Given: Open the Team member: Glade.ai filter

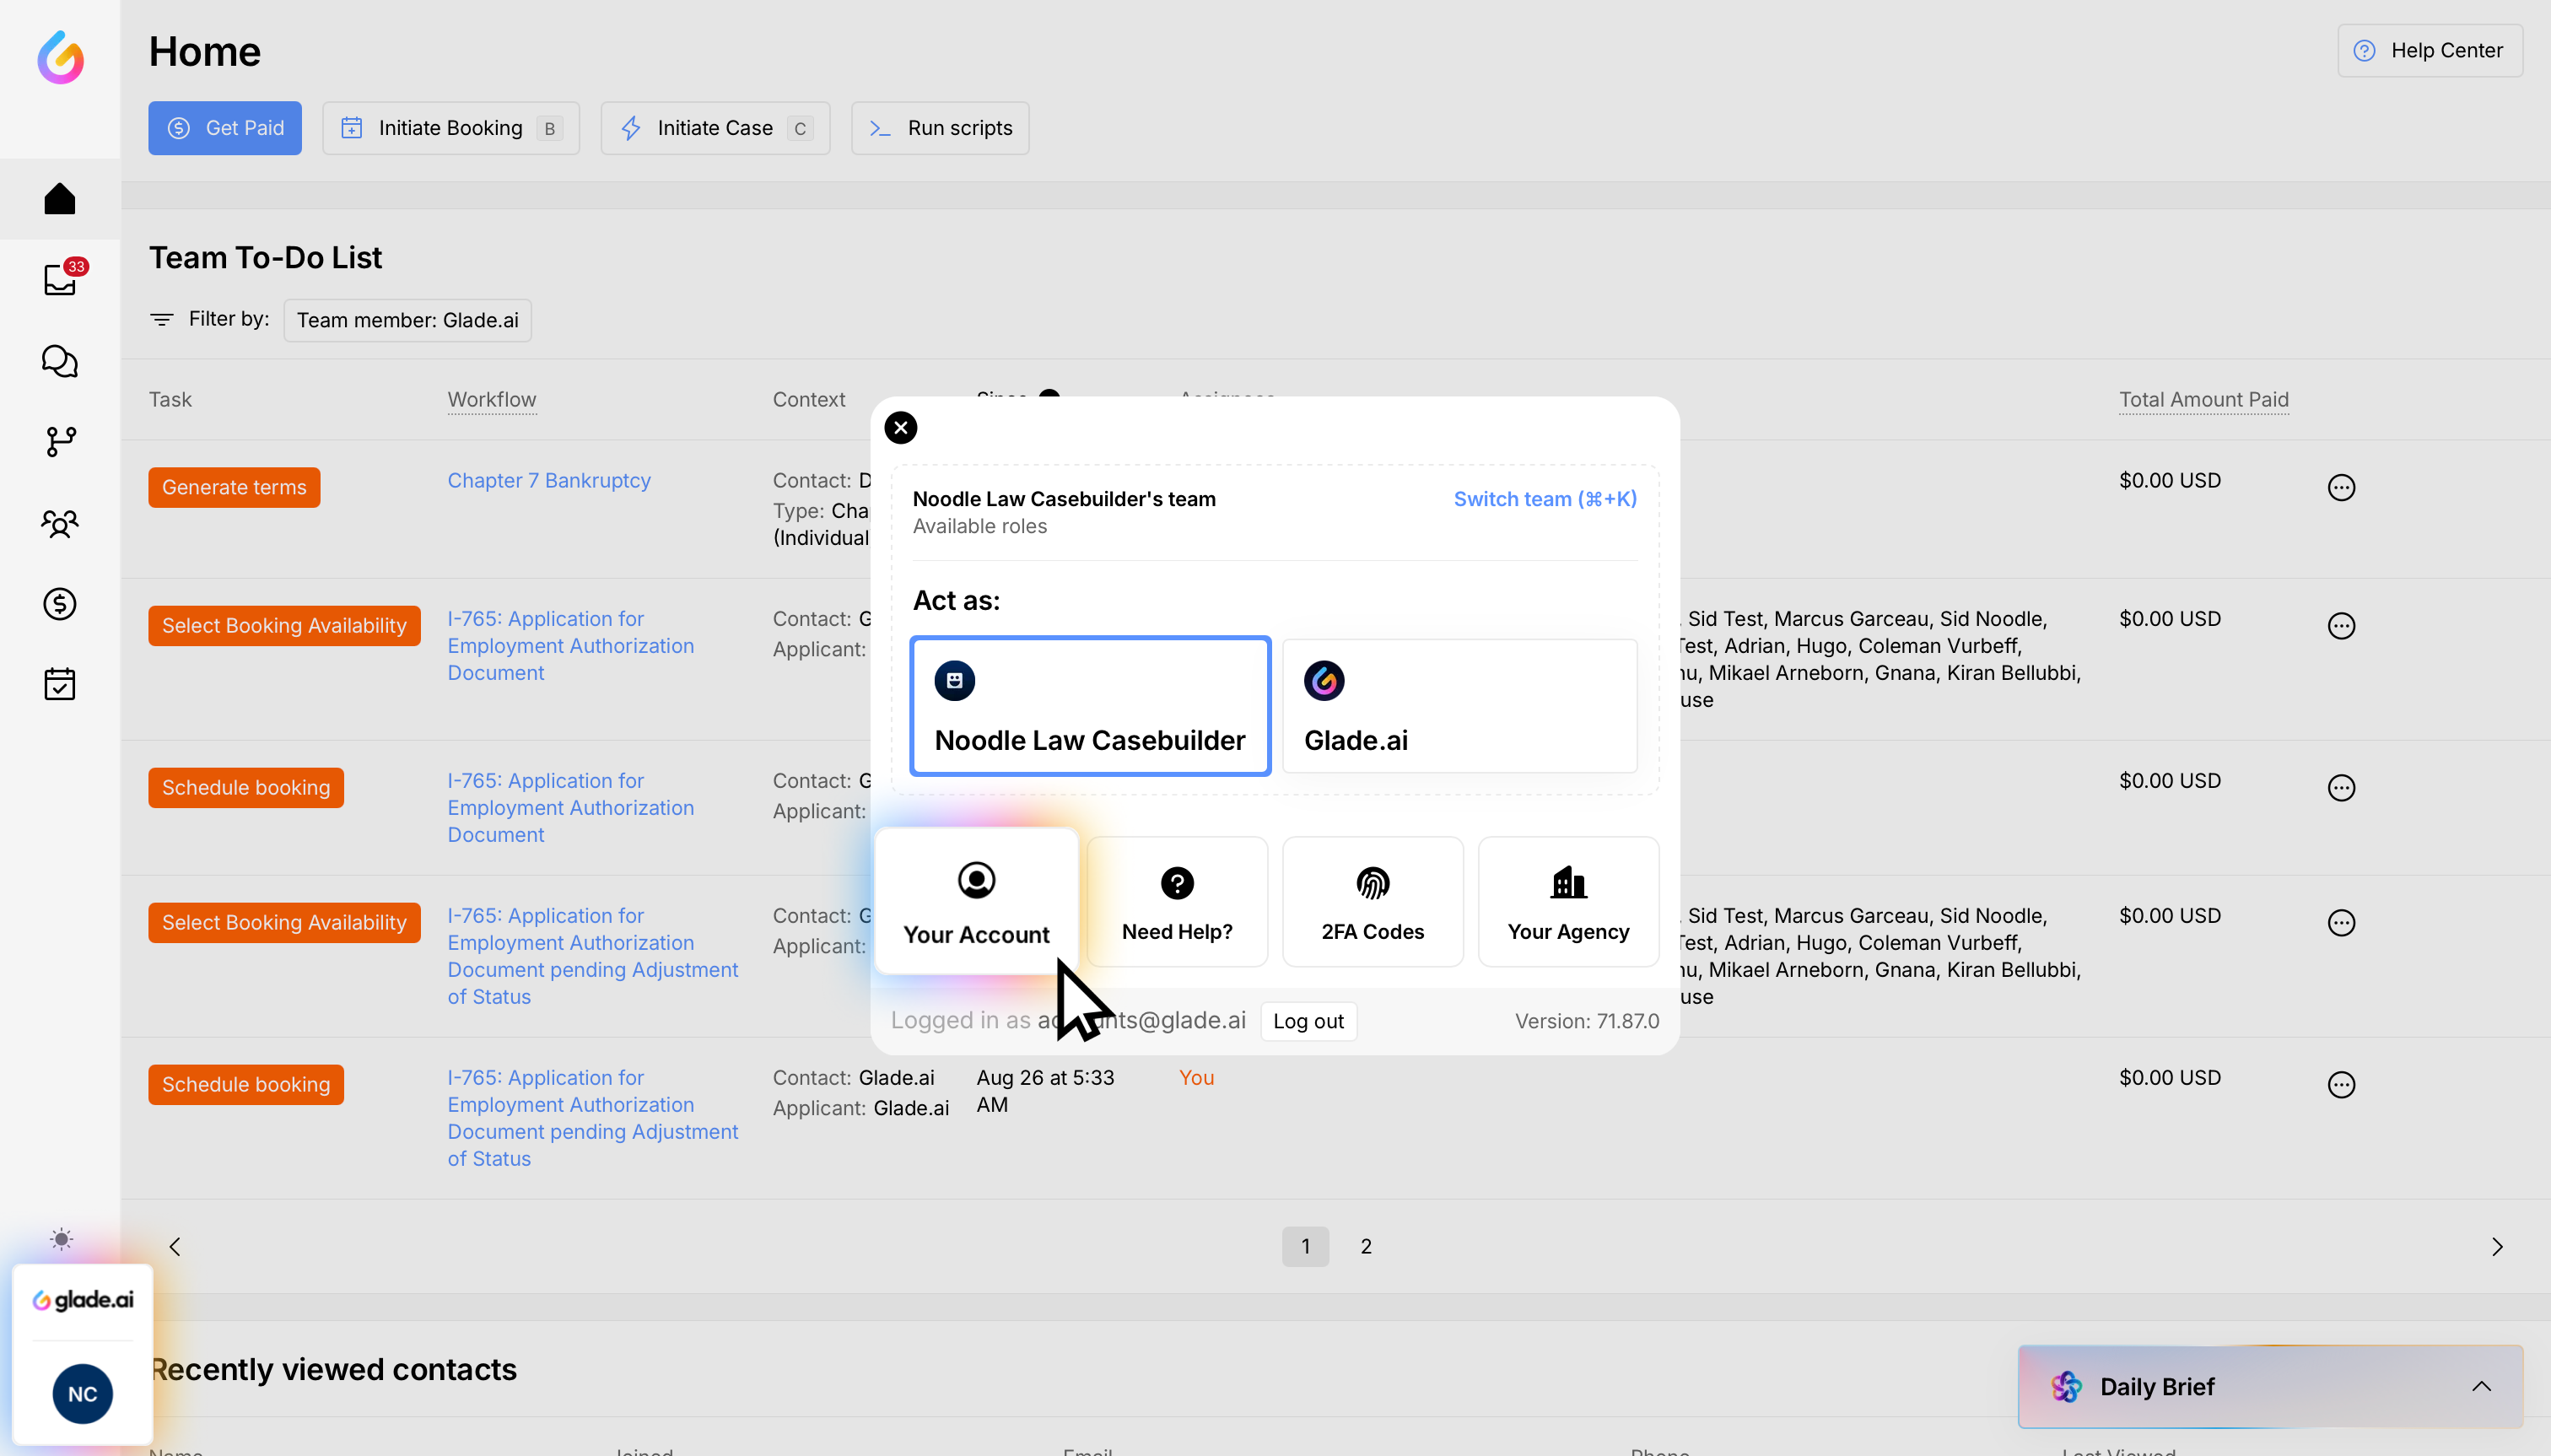Looking at the screenshot, I should coord(407,320).
